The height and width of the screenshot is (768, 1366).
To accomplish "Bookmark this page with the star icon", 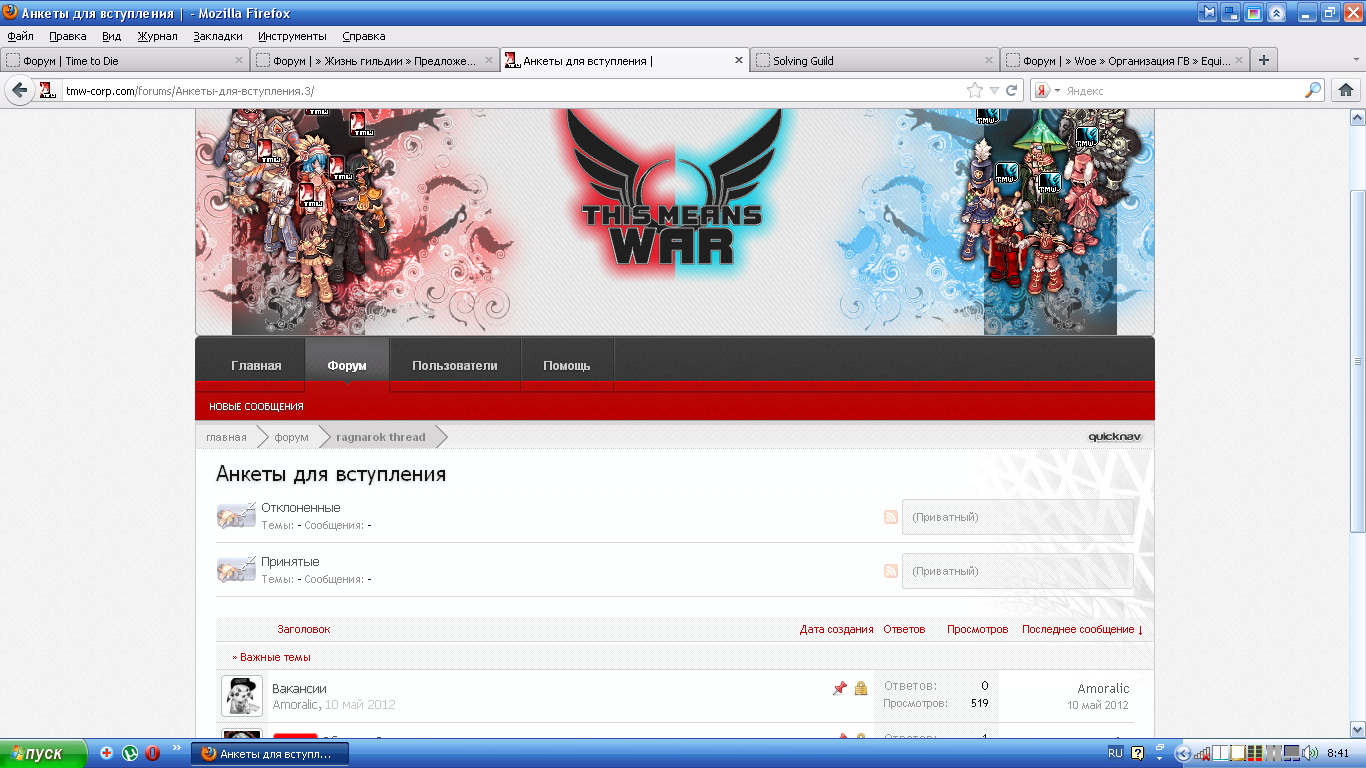I will 975,90.
